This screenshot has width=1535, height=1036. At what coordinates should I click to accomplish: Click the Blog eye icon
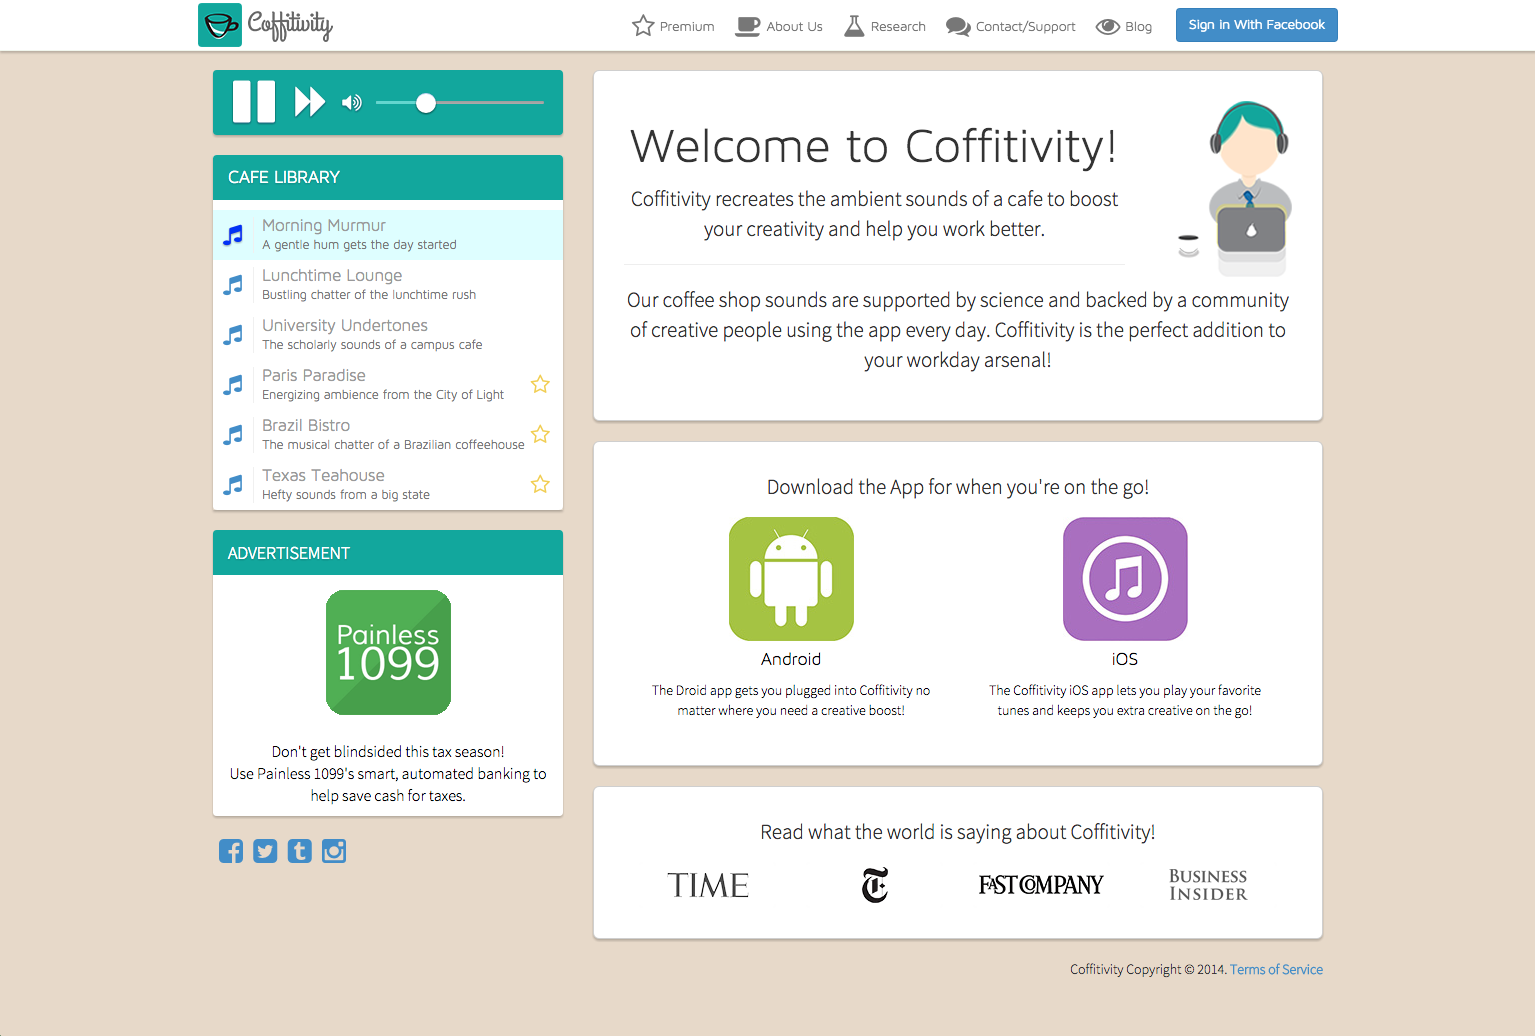click(x=1107, y=26)
